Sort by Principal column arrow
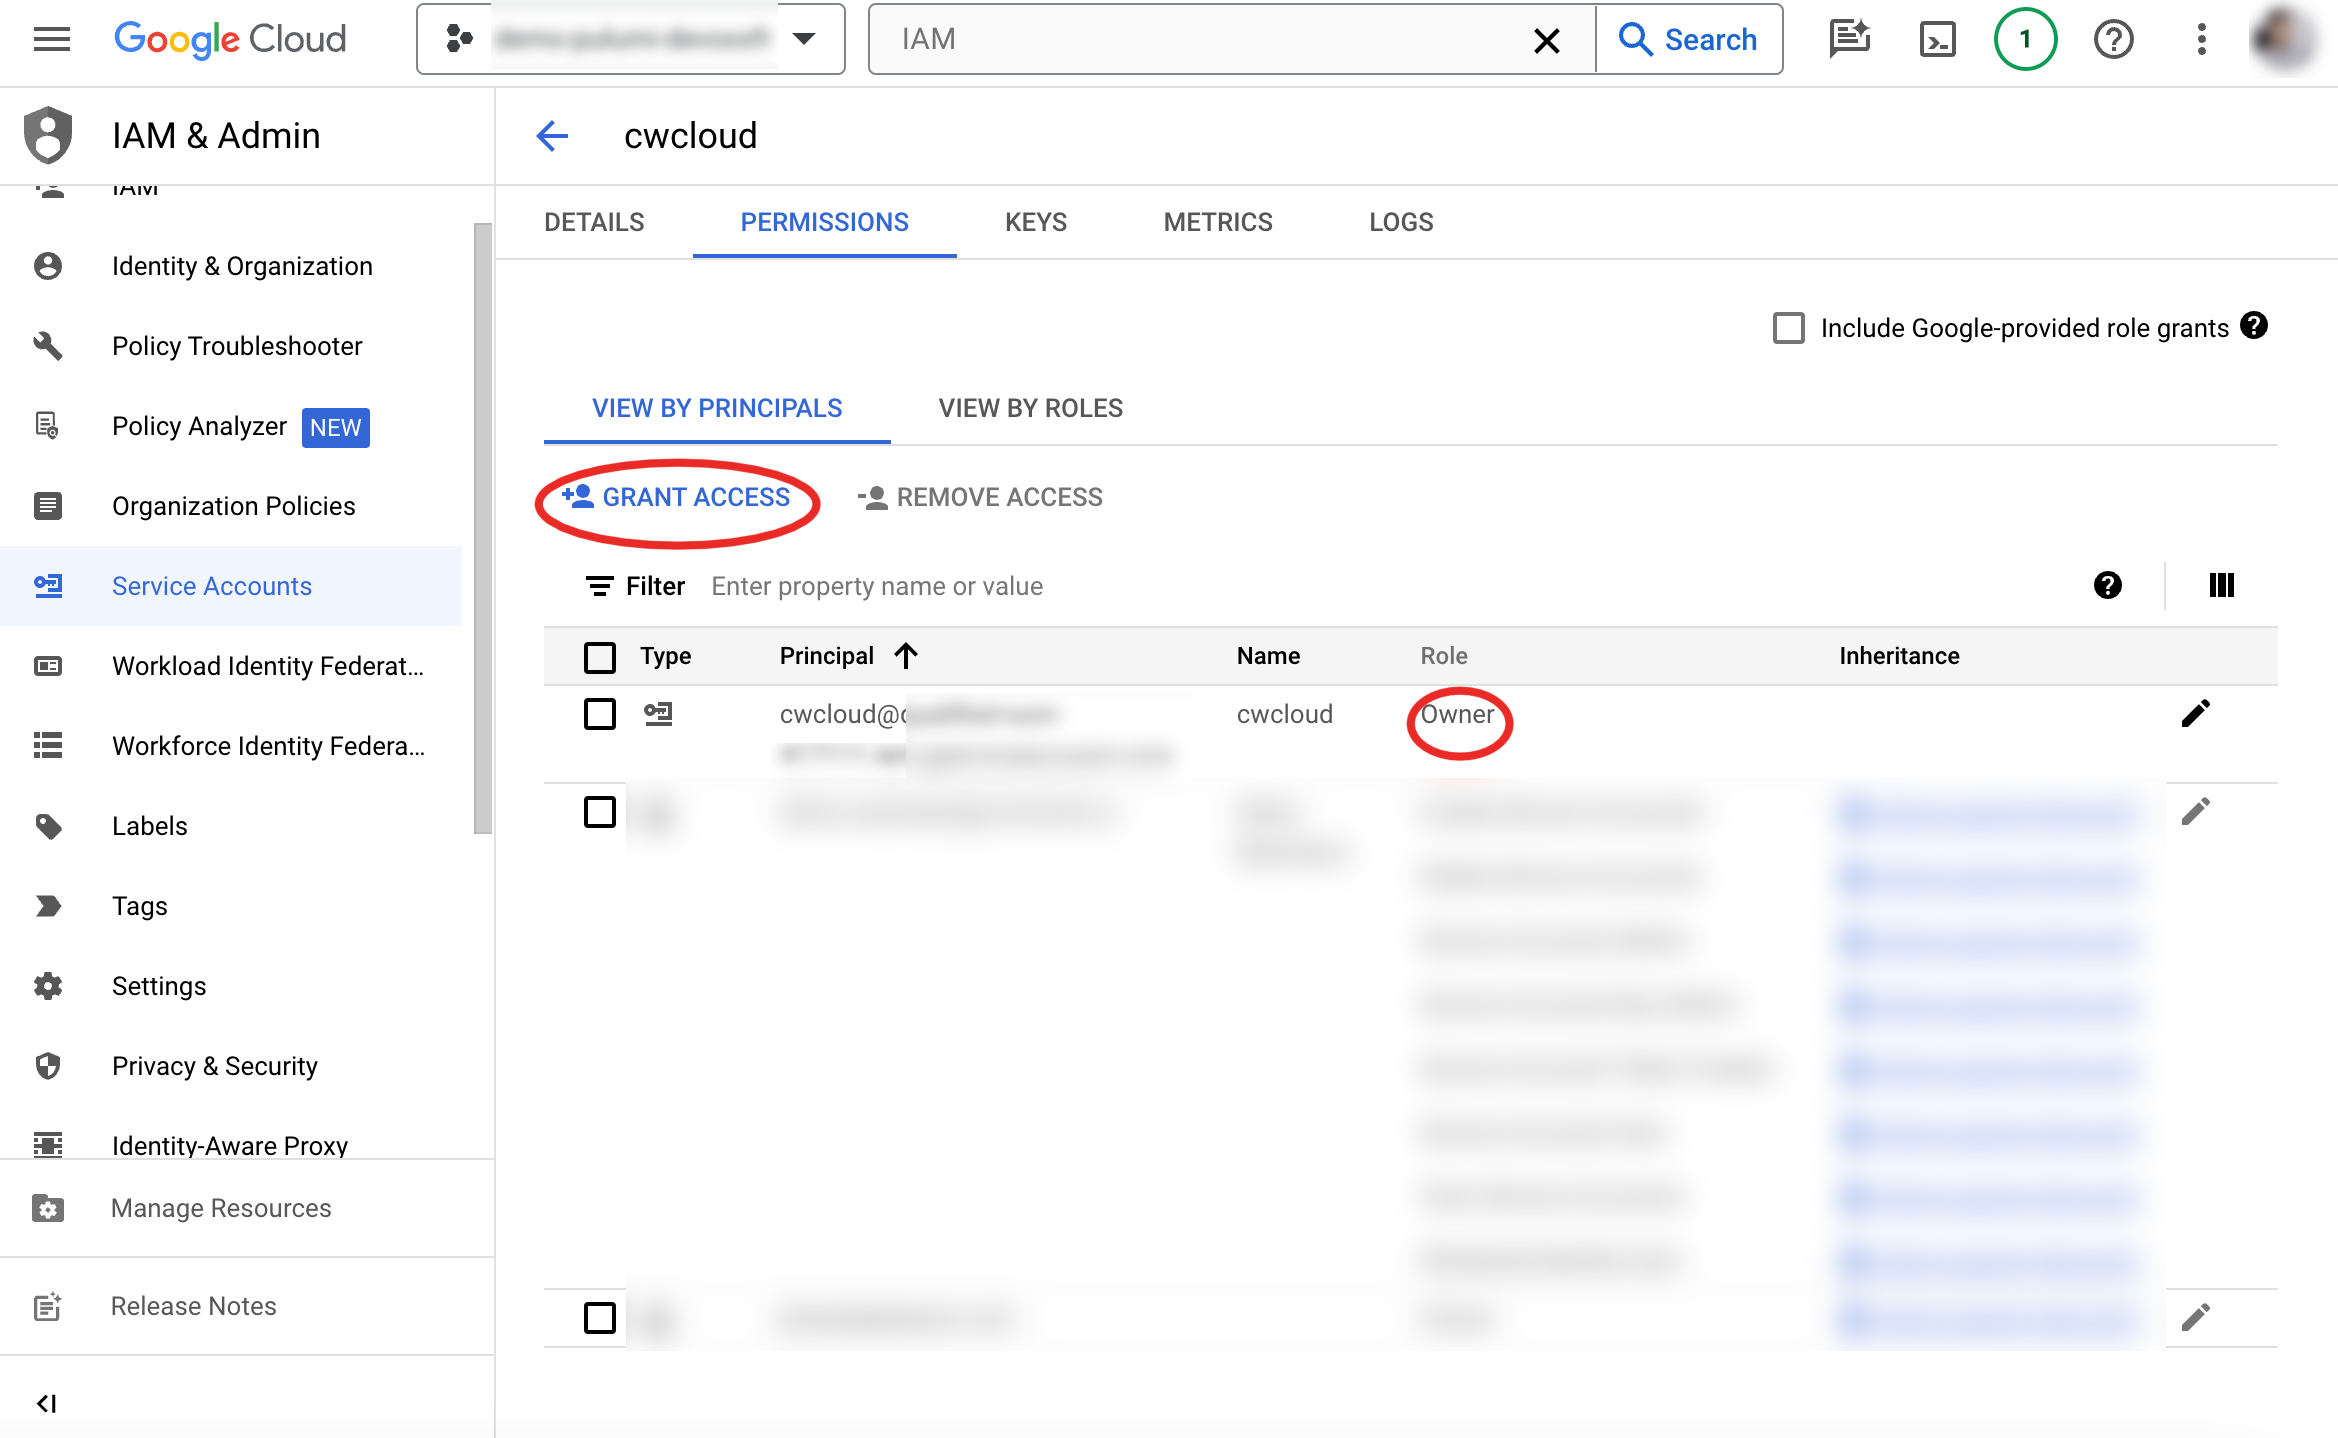 [906, 655]
